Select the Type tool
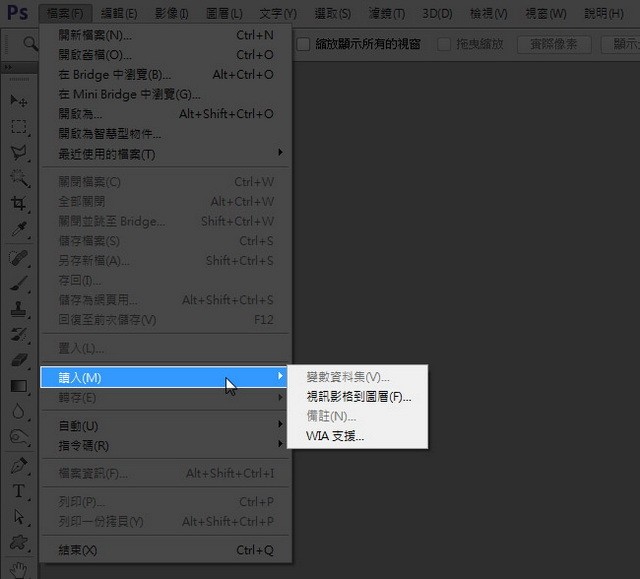Screen dimensions: 640x579 [x=19, y=491]
